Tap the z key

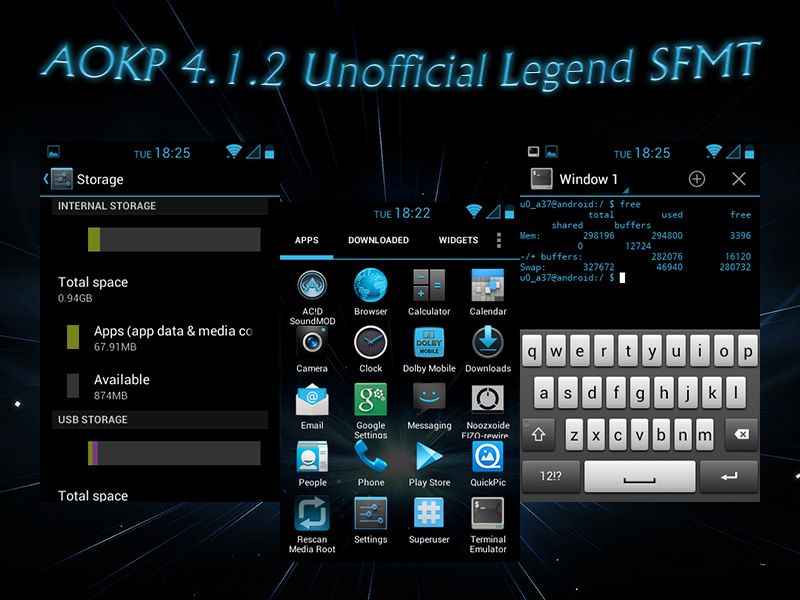tap(574, 435)
